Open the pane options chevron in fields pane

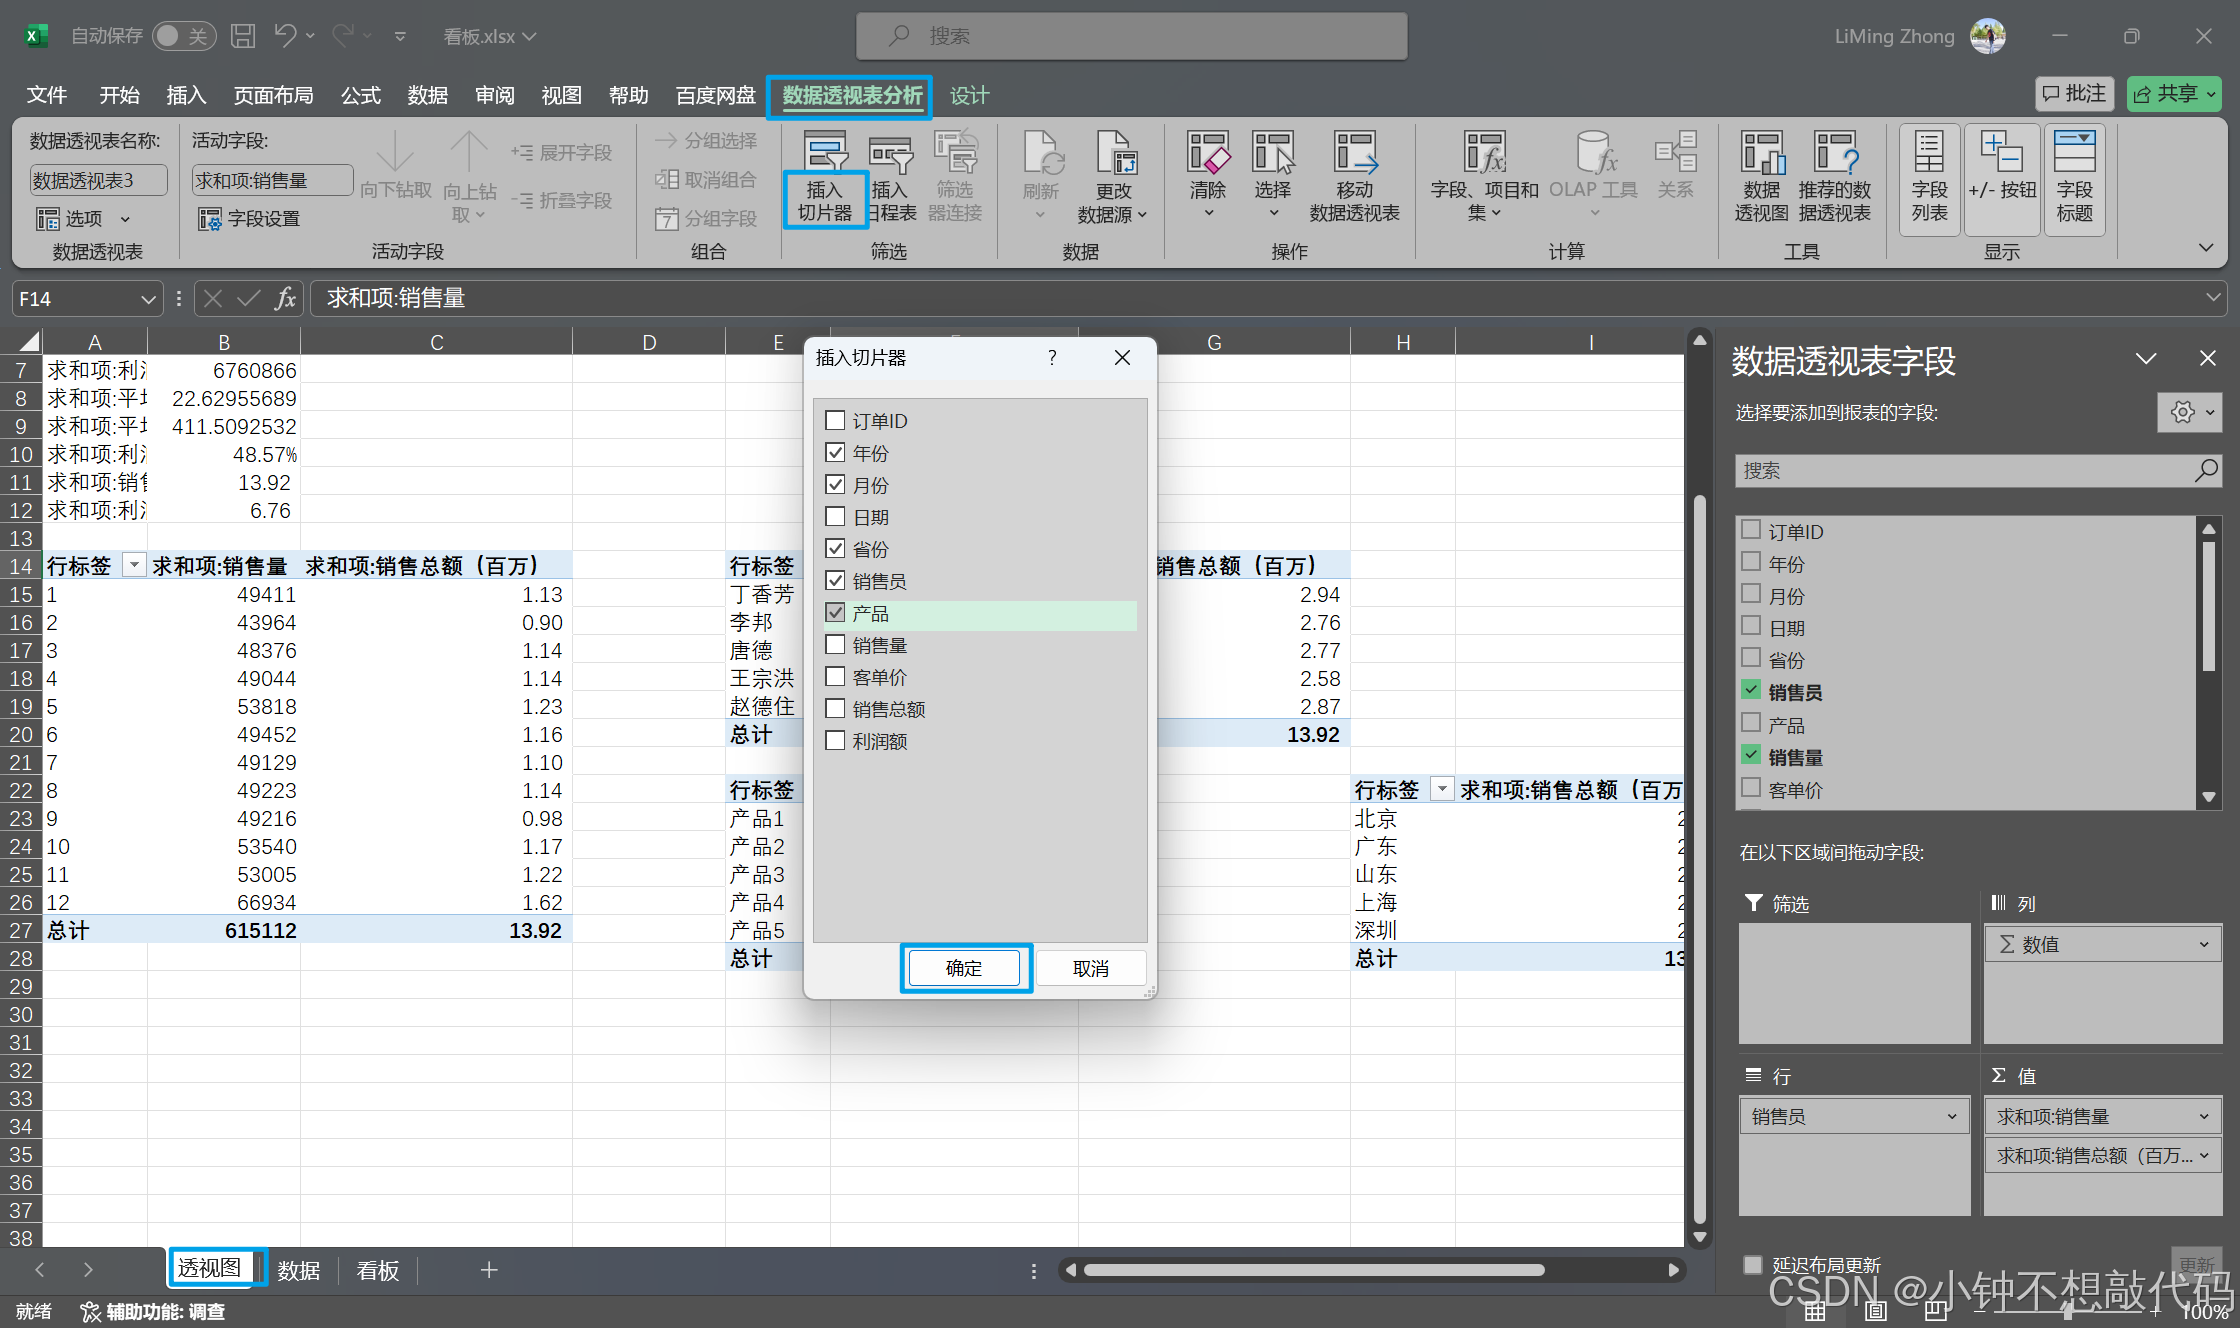click(2146, 358)
